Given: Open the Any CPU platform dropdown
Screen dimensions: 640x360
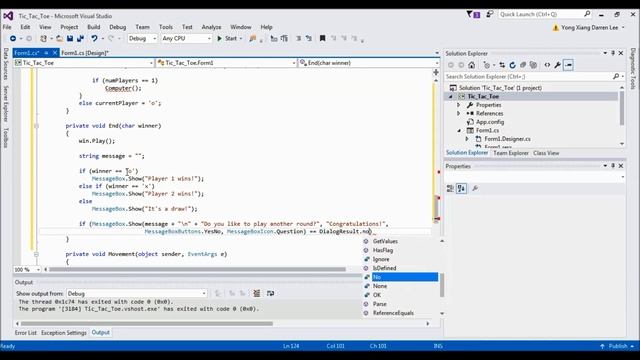Looking at the screenshot, I should click(x=186, y=38).
